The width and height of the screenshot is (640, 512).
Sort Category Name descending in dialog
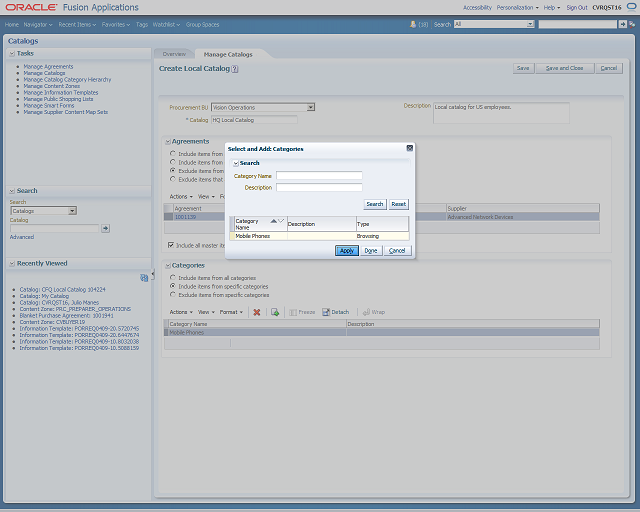tap(281, 221)
